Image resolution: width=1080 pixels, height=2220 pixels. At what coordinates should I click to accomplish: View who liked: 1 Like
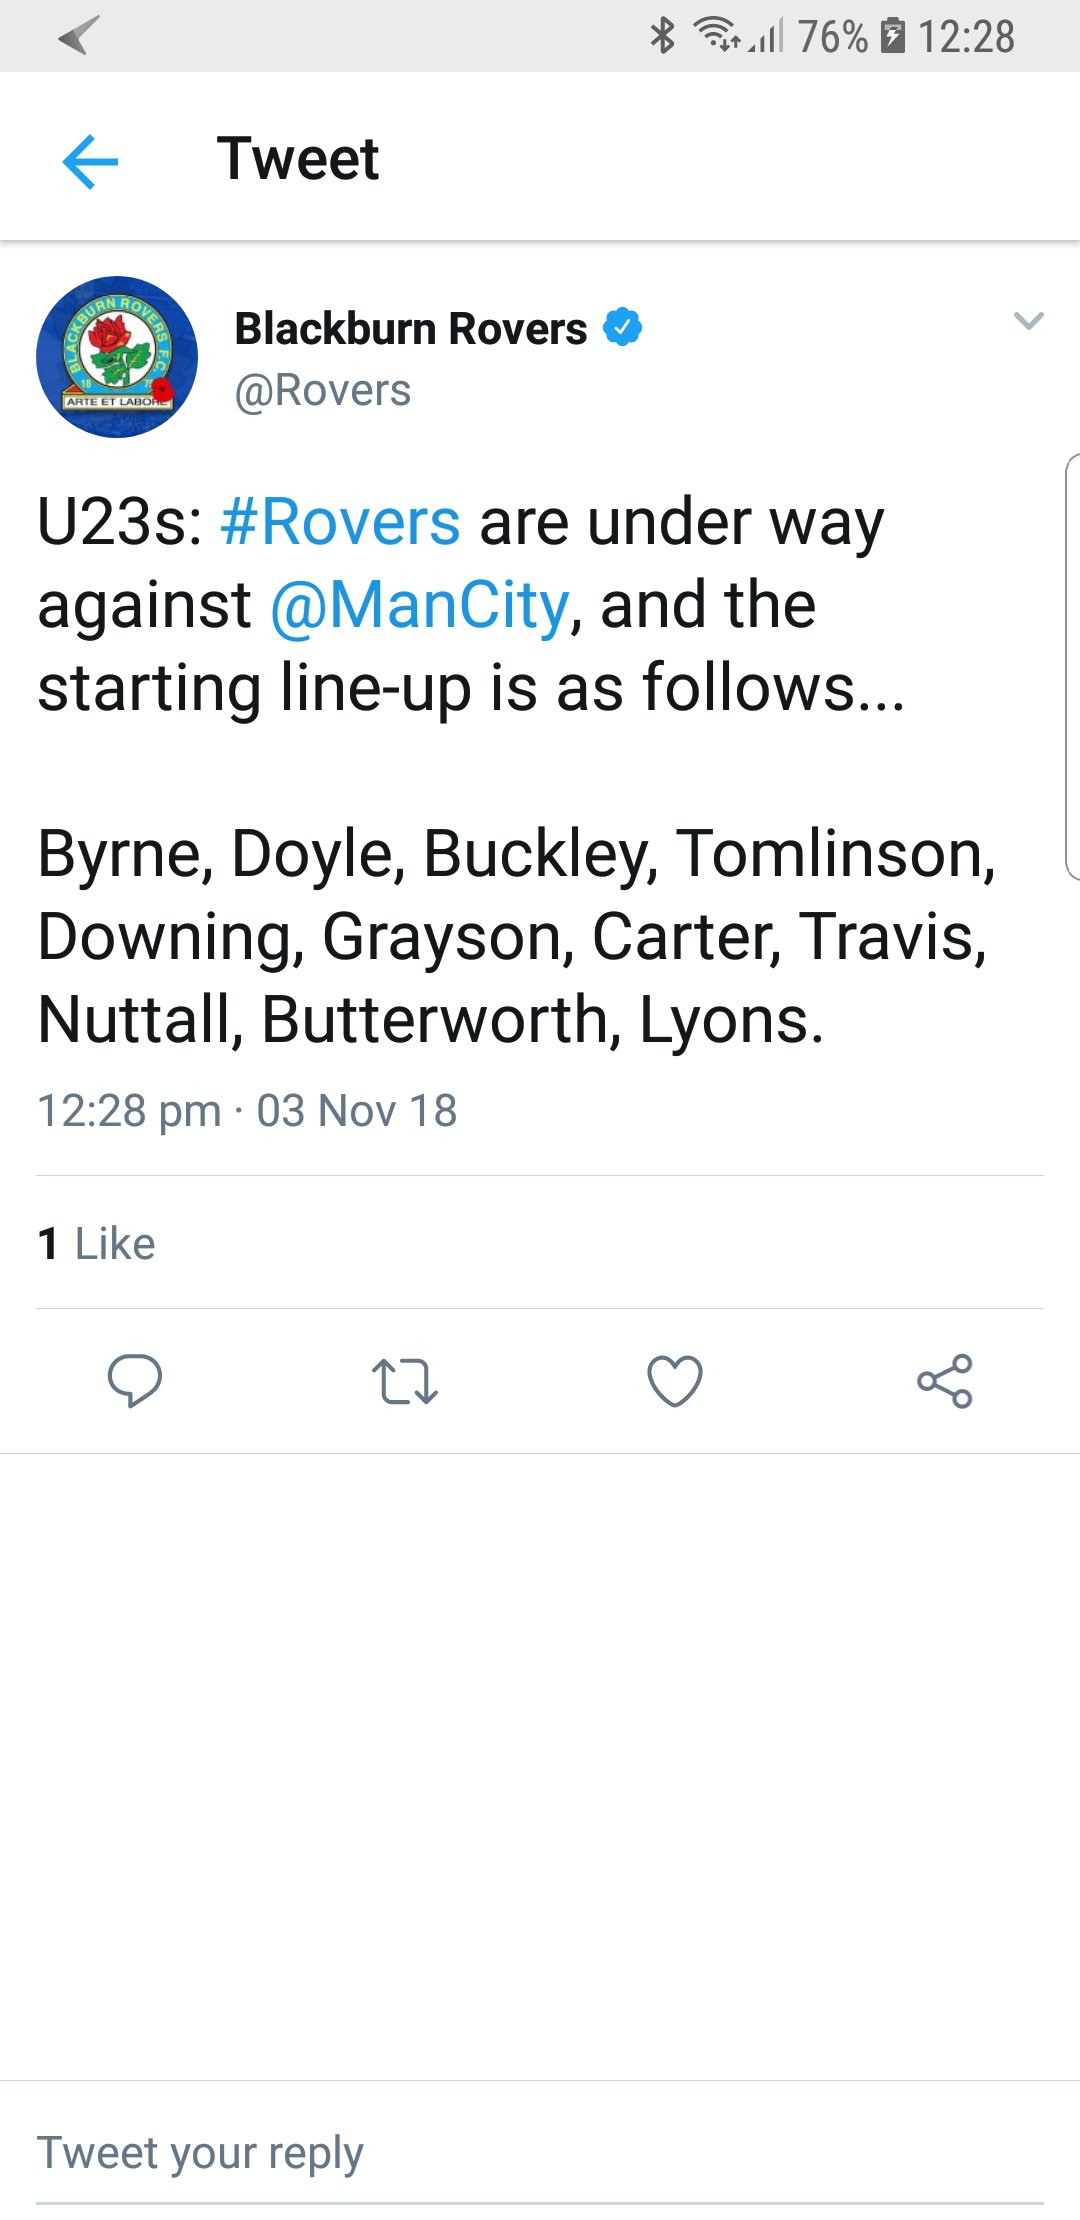tap(97, 1244)
